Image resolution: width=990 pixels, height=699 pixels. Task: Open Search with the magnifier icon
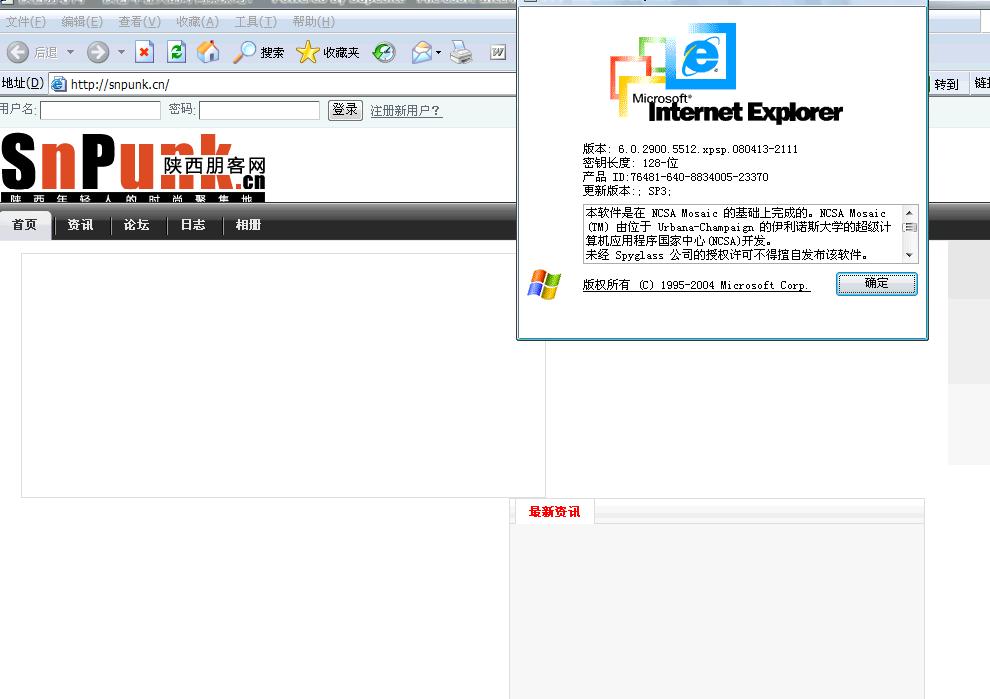point(244,52)
